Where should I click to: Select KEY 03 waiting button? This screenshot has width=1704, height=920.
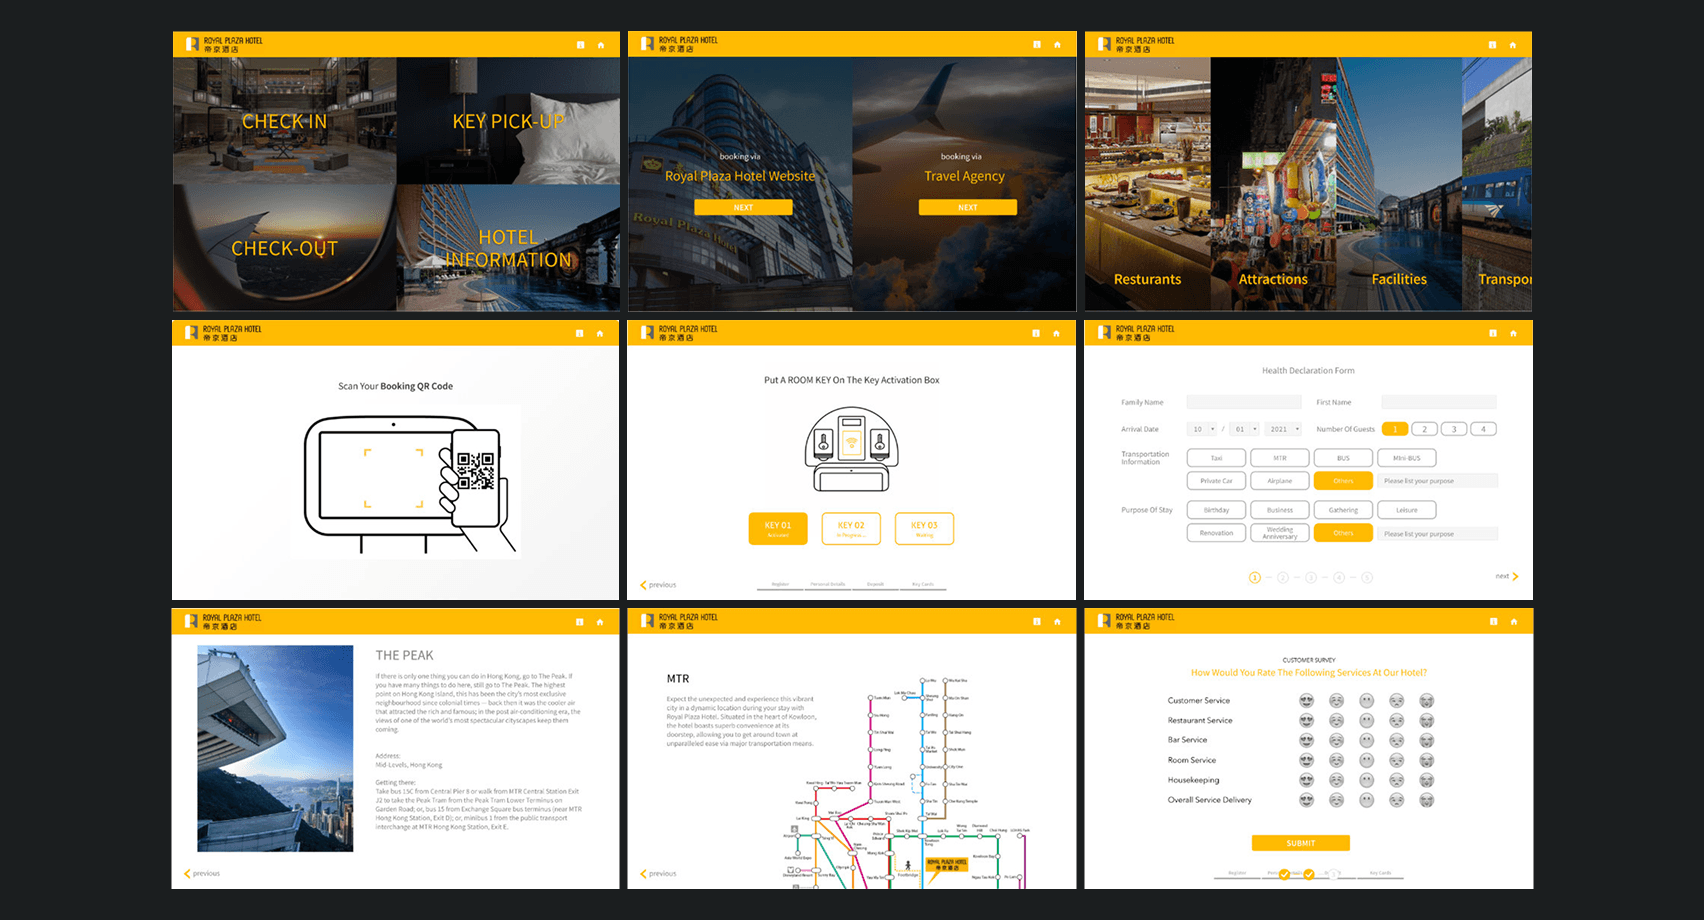click(x=924, y=529)
